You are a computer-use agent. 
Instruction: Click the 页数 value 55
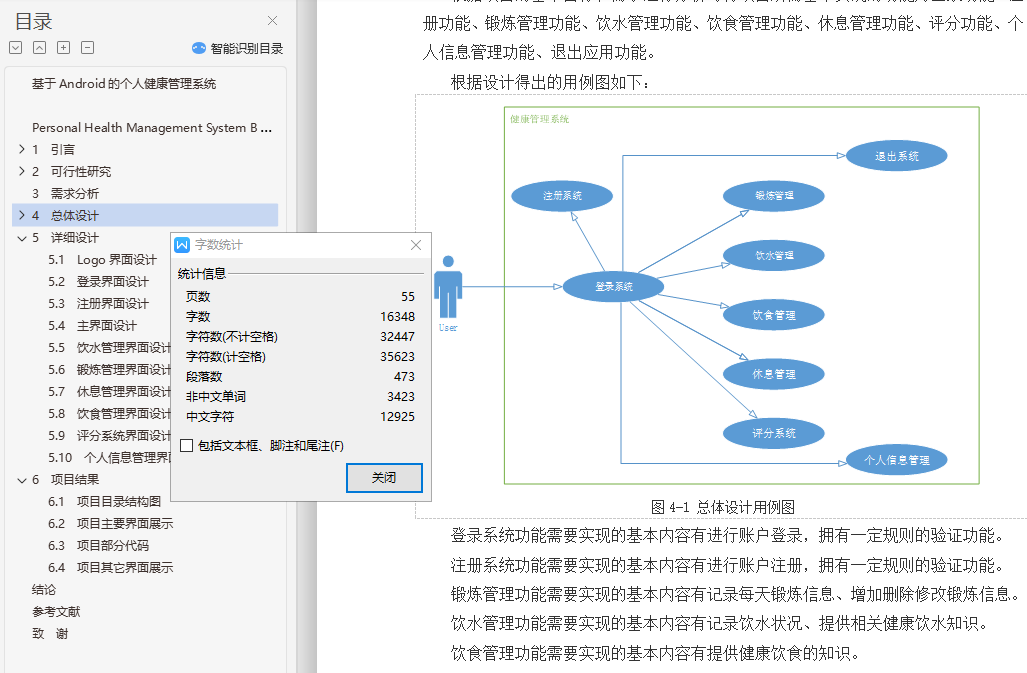pyautogui.click(x=408, y=297)
